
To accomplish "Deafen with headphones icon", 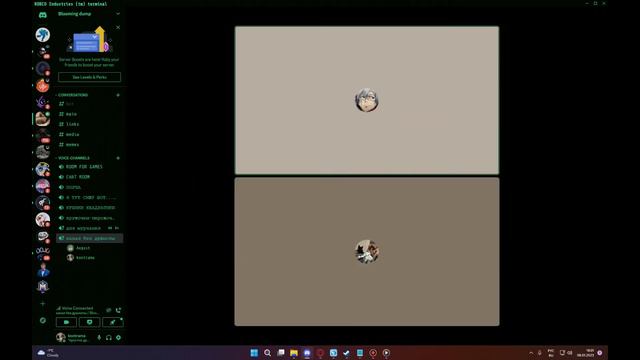I will [109, 338].
